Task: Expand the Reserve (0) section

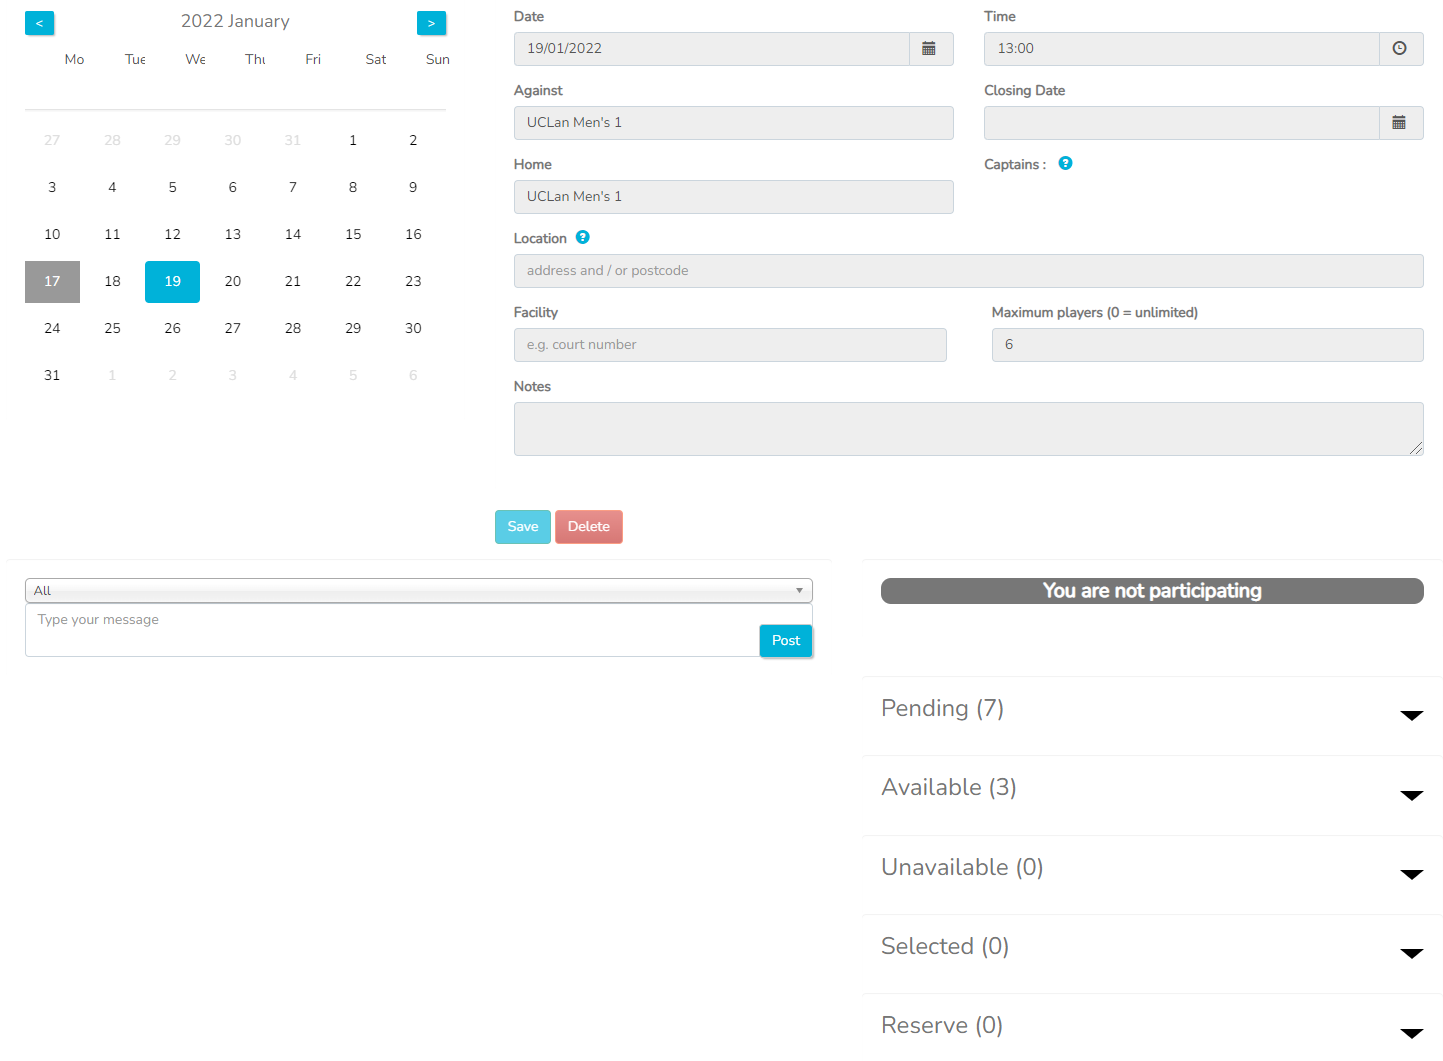Action: tap(1411, 1033)
